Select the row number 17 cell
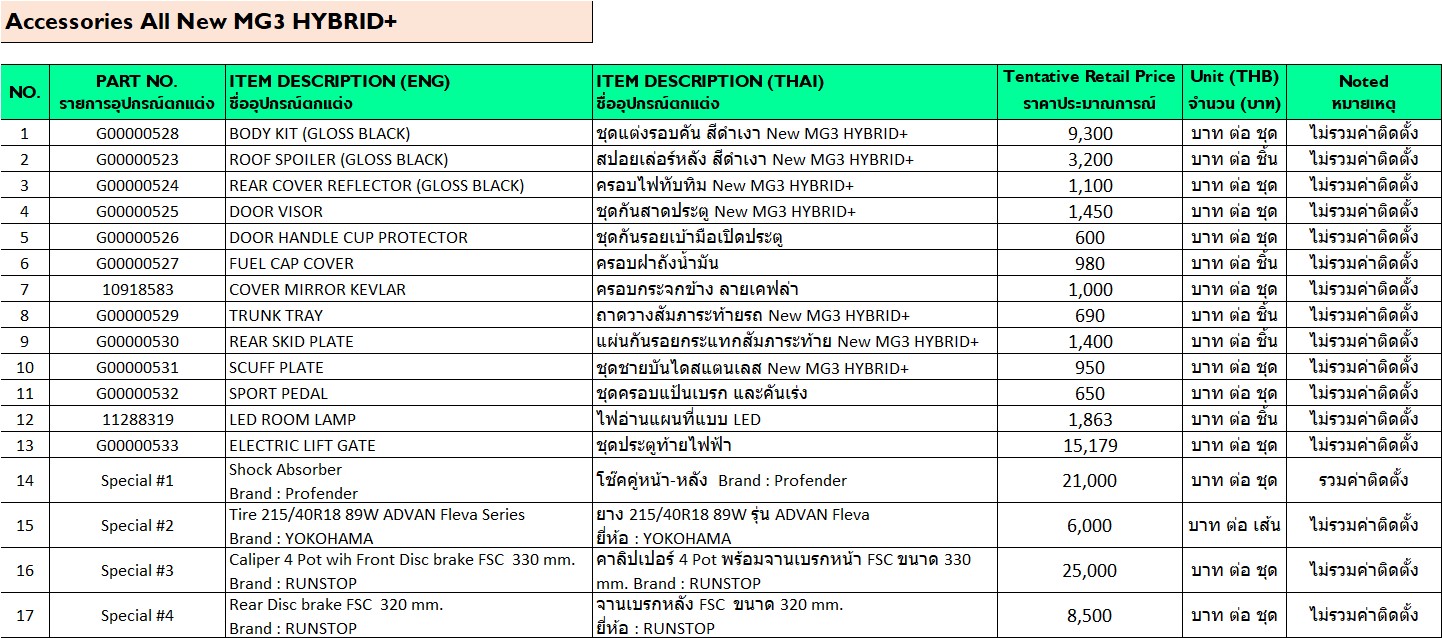This screenshot has width=1442, height=638. click(25, 615)
